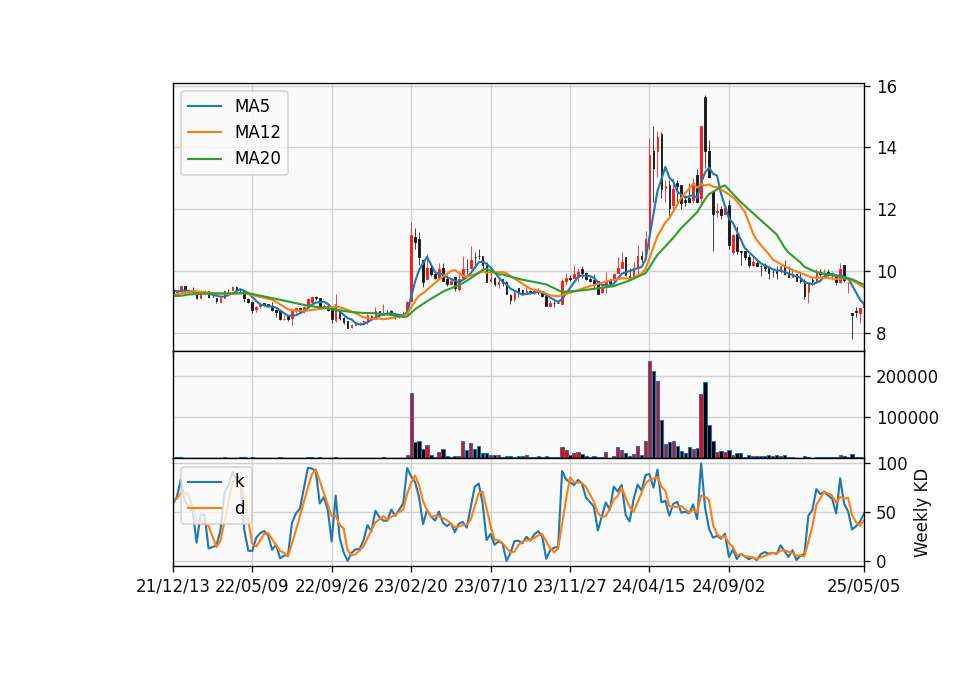Click the KD axis value 100
This screenshot has width=960, height=690.
(x=892, y=464)
